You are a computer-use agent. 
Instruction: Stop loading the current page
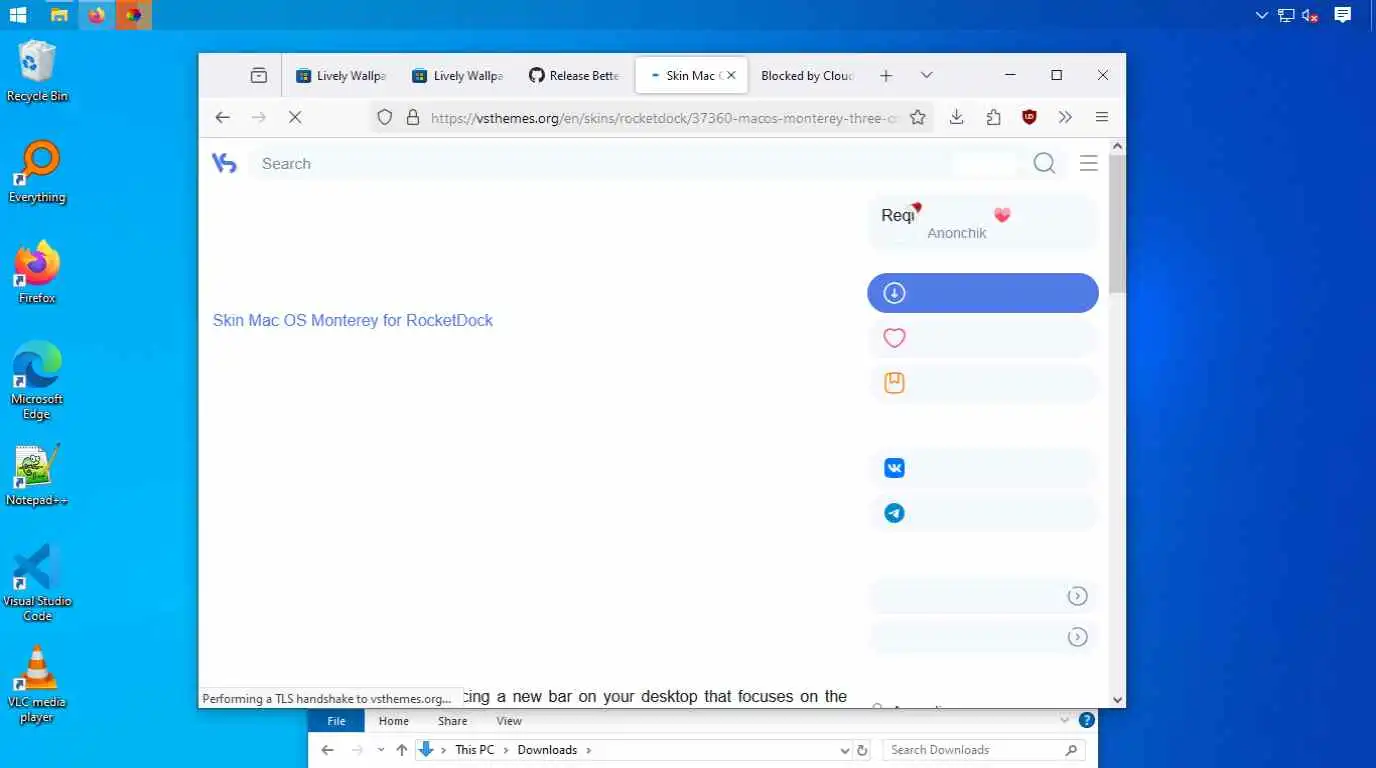[295, 117]
